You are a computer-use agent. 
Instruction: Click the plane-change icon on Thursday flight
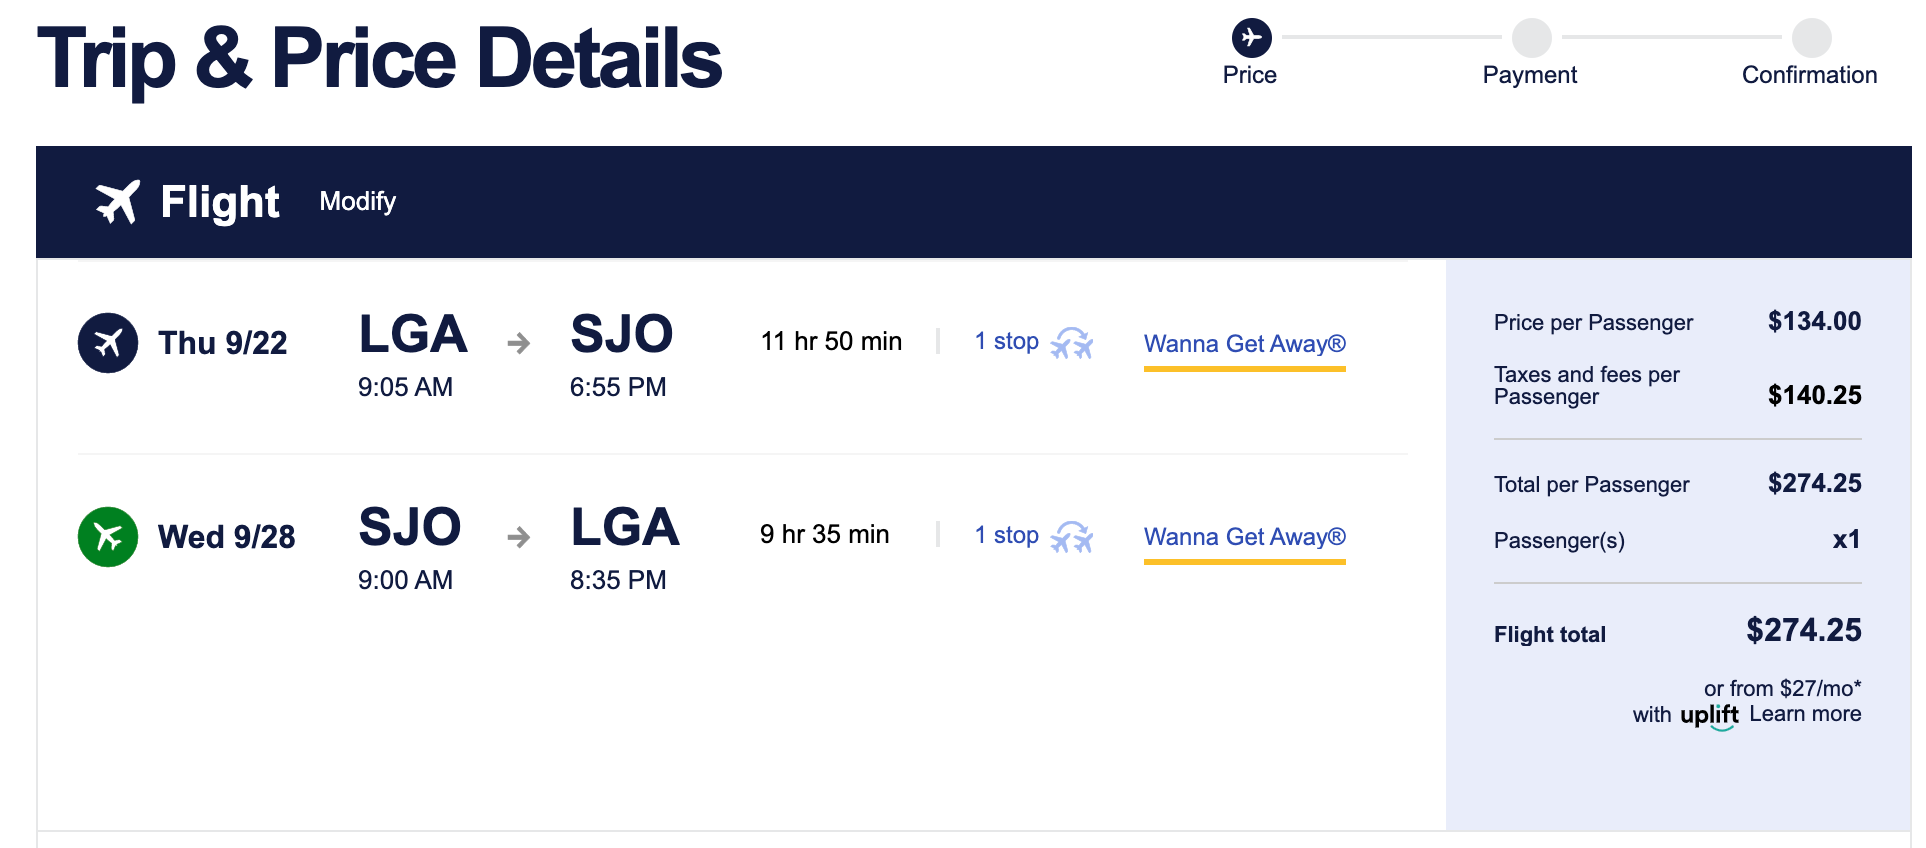(1072, 343)
